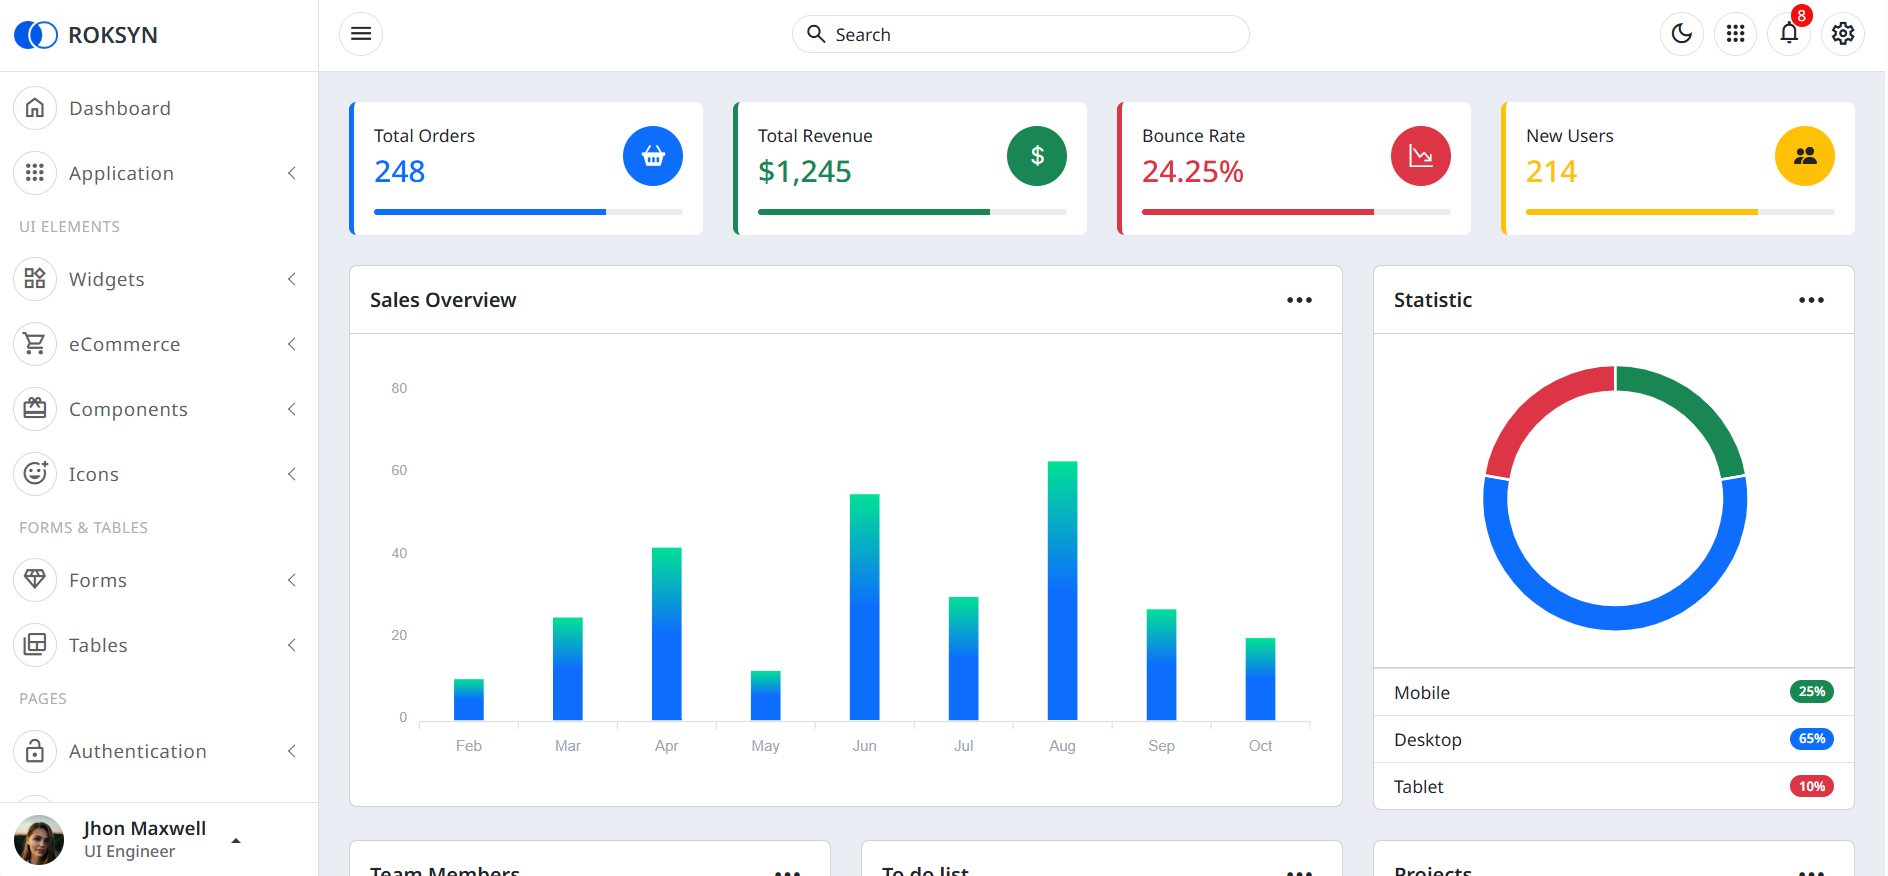
Task: Click the Total Orders blue progress bar
Action: pos(490,212)
